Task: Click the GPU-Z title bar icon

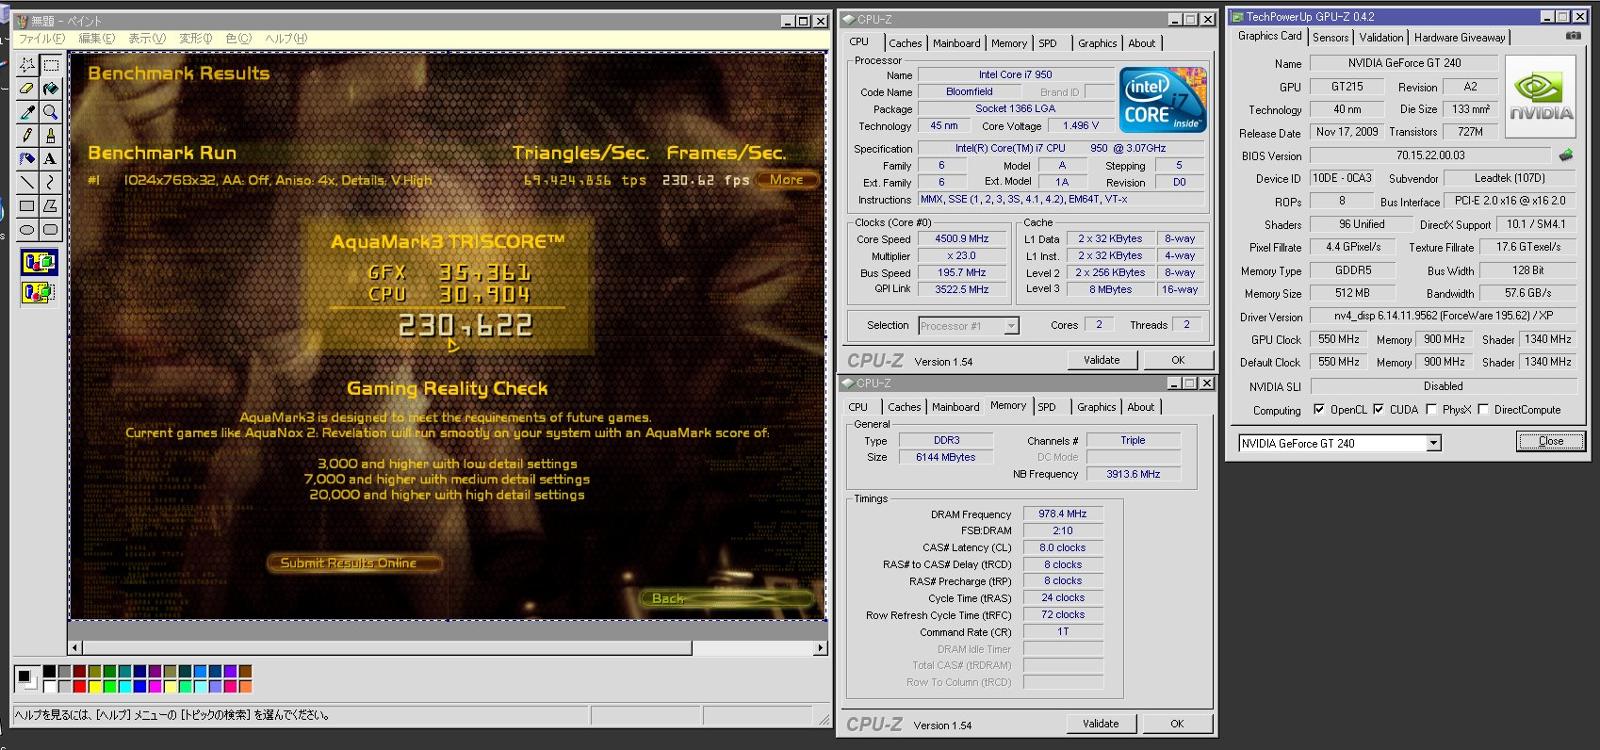Action: [1237, 17]
